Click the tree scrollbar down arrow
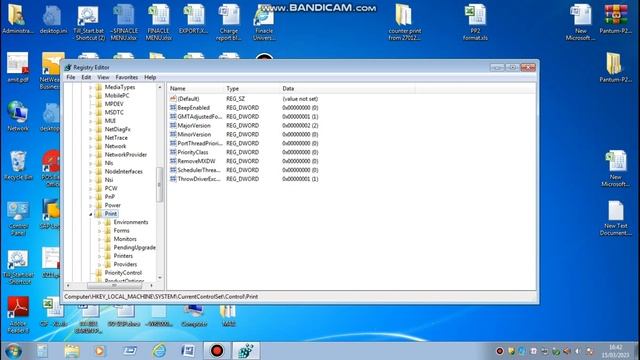This screenshot has width=640, height=360. coord(160,278)
